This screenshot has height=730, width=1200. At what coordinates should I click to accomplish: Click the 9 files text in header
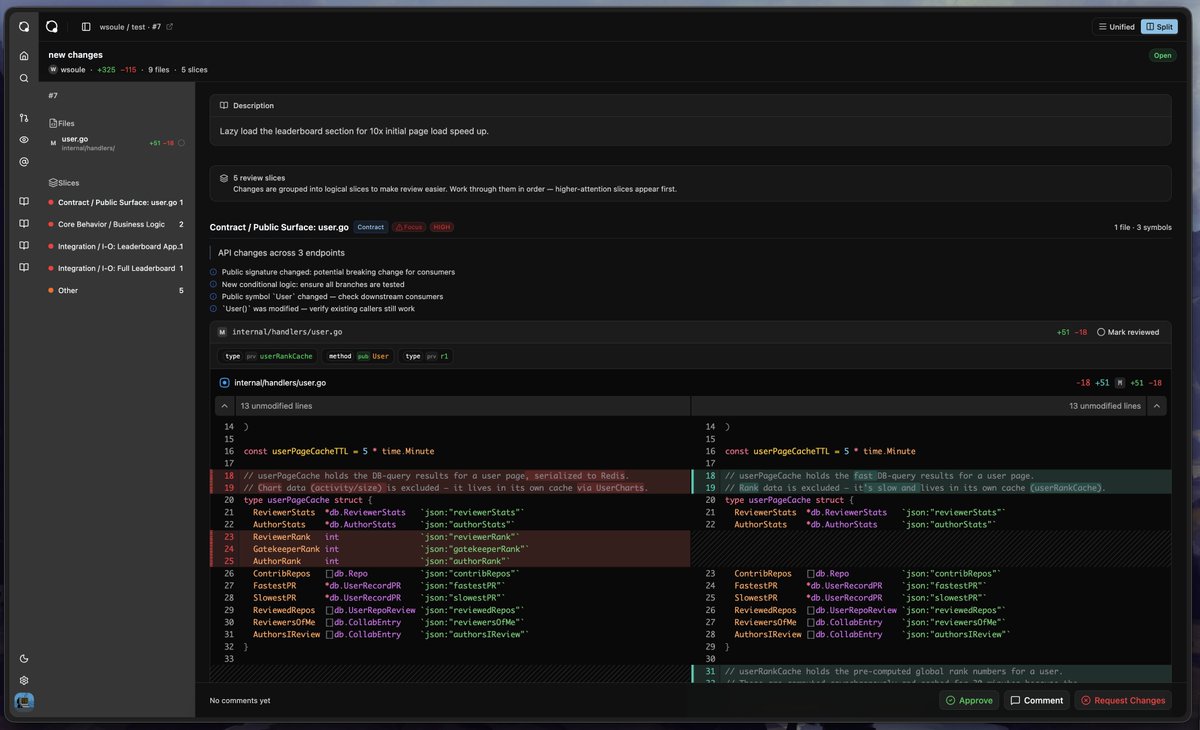coord(159,70)
